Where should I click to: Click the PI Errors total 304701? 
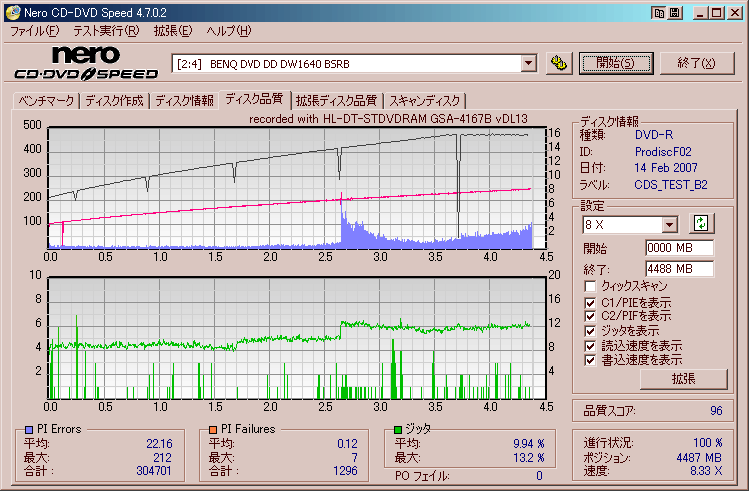click(153, 471)
